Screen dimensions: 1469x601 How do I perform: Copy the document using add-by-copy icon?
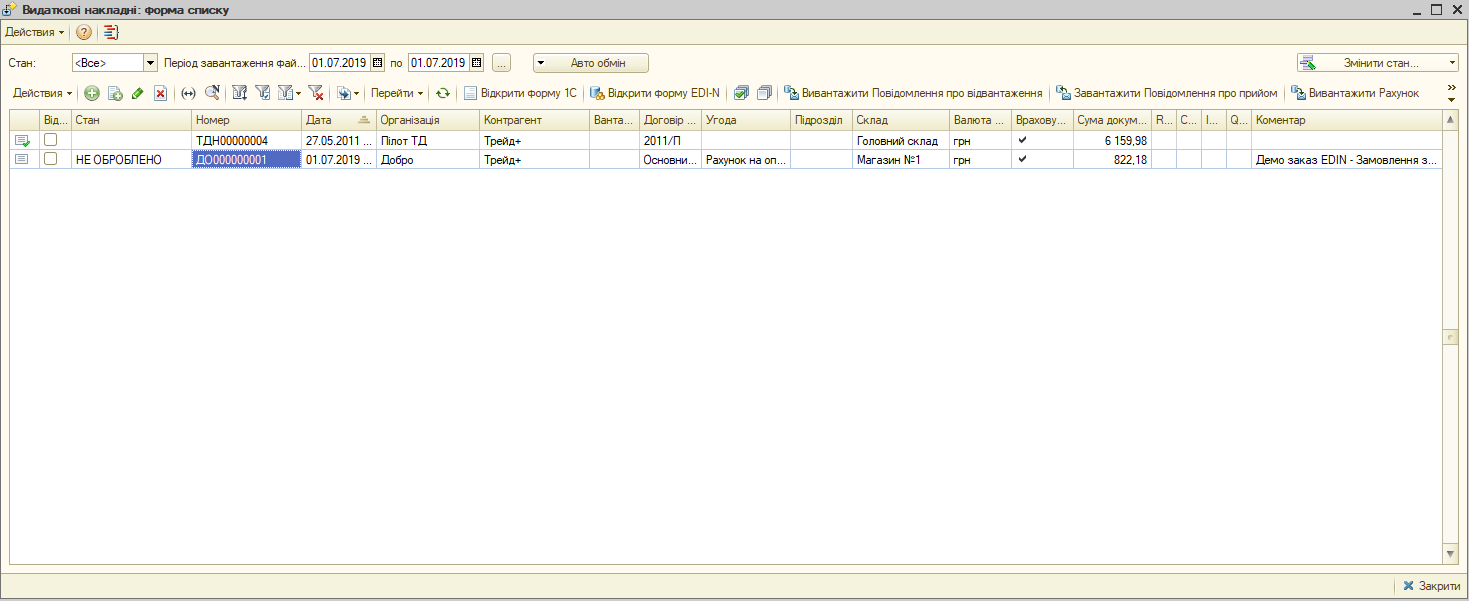point(115,93)
